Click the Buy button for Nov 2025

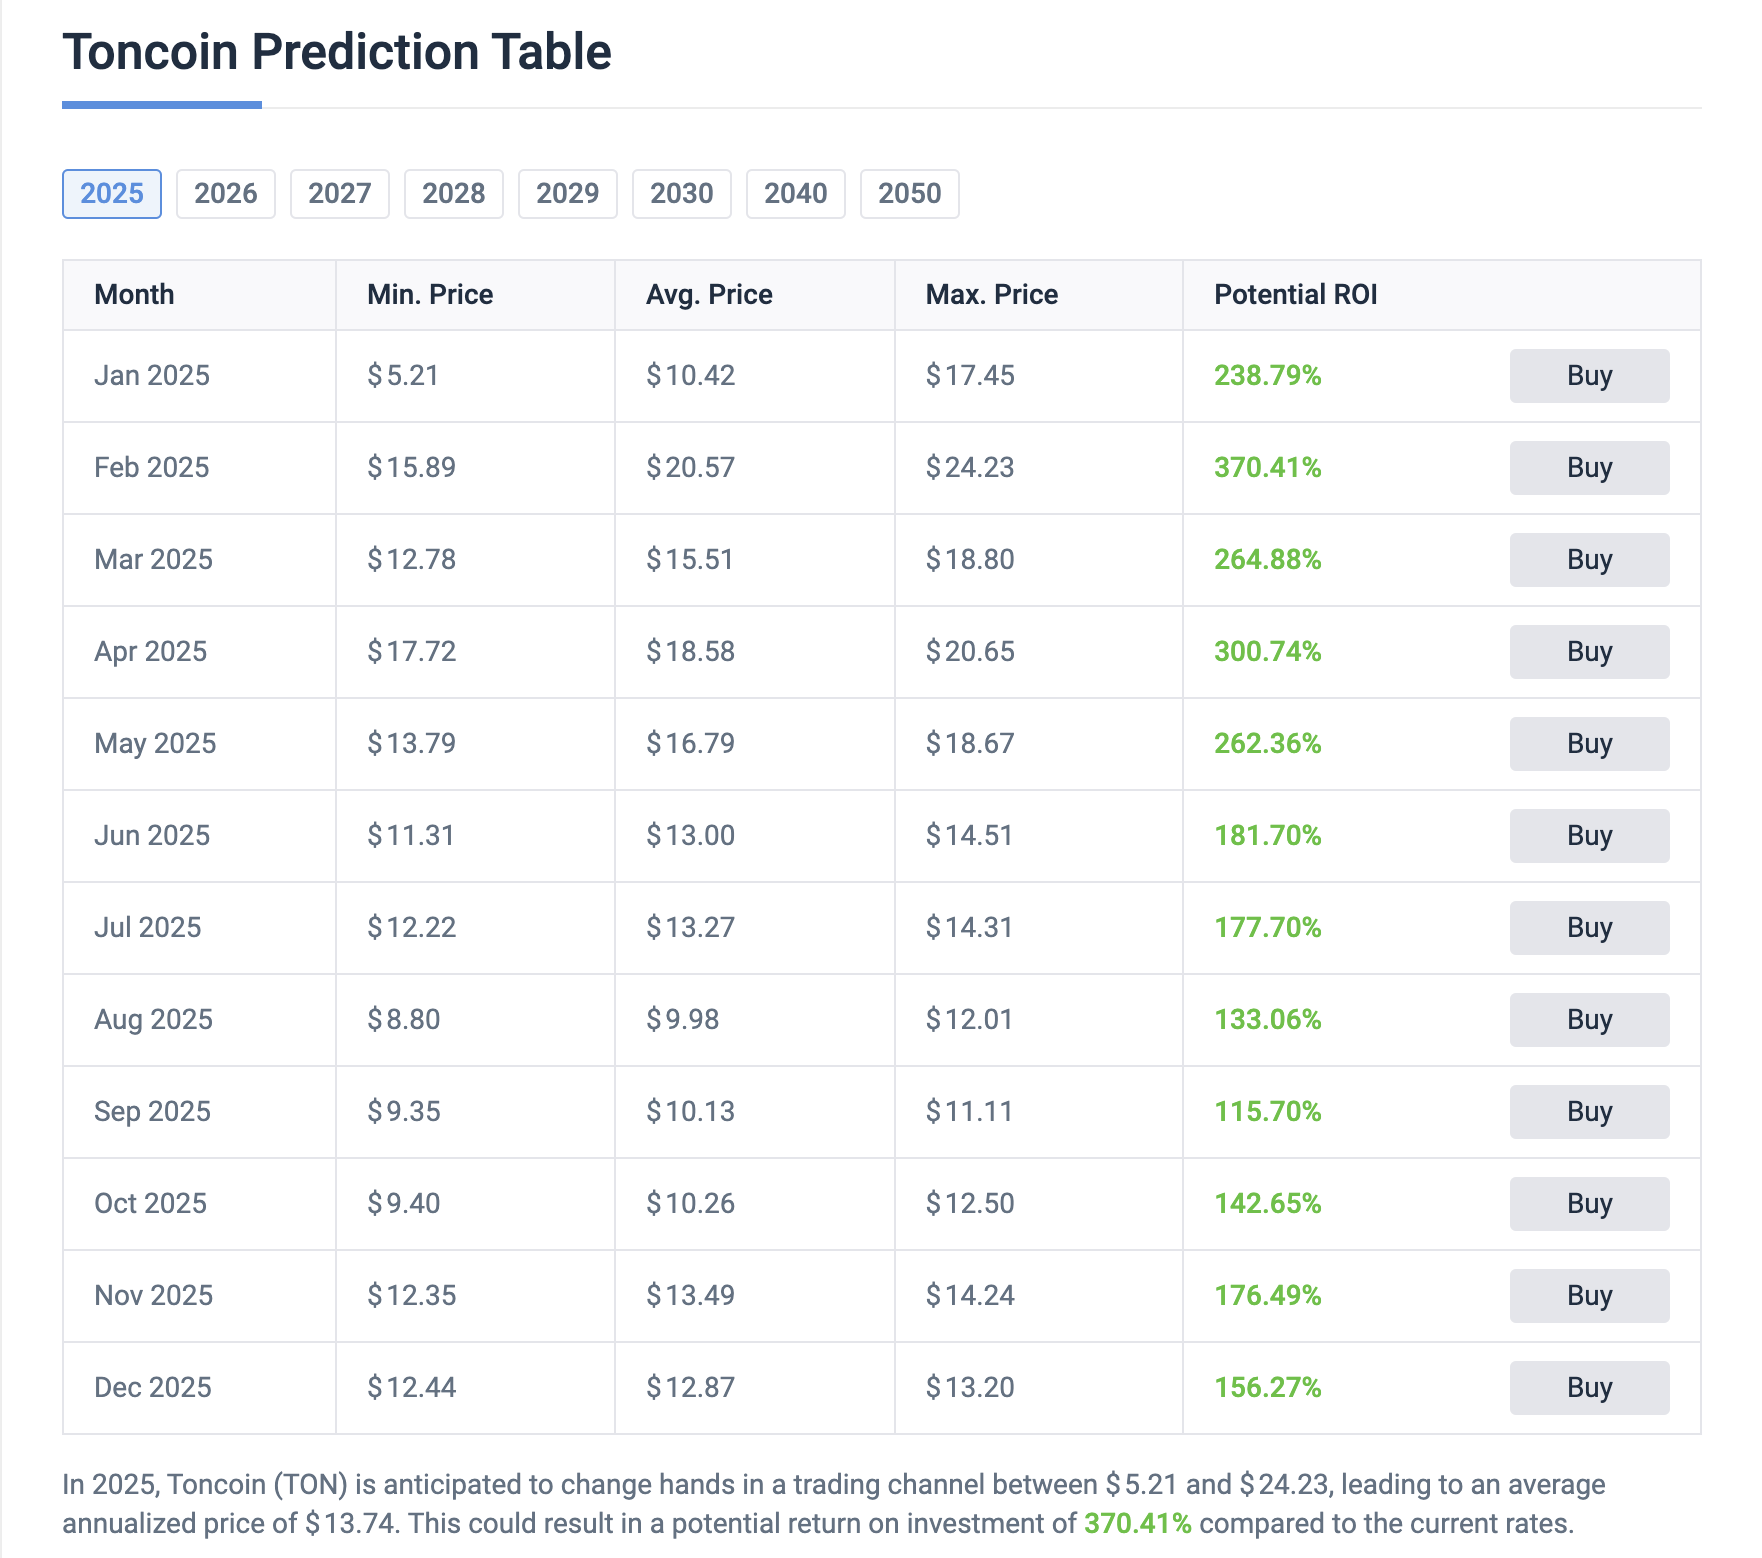1589,1296
